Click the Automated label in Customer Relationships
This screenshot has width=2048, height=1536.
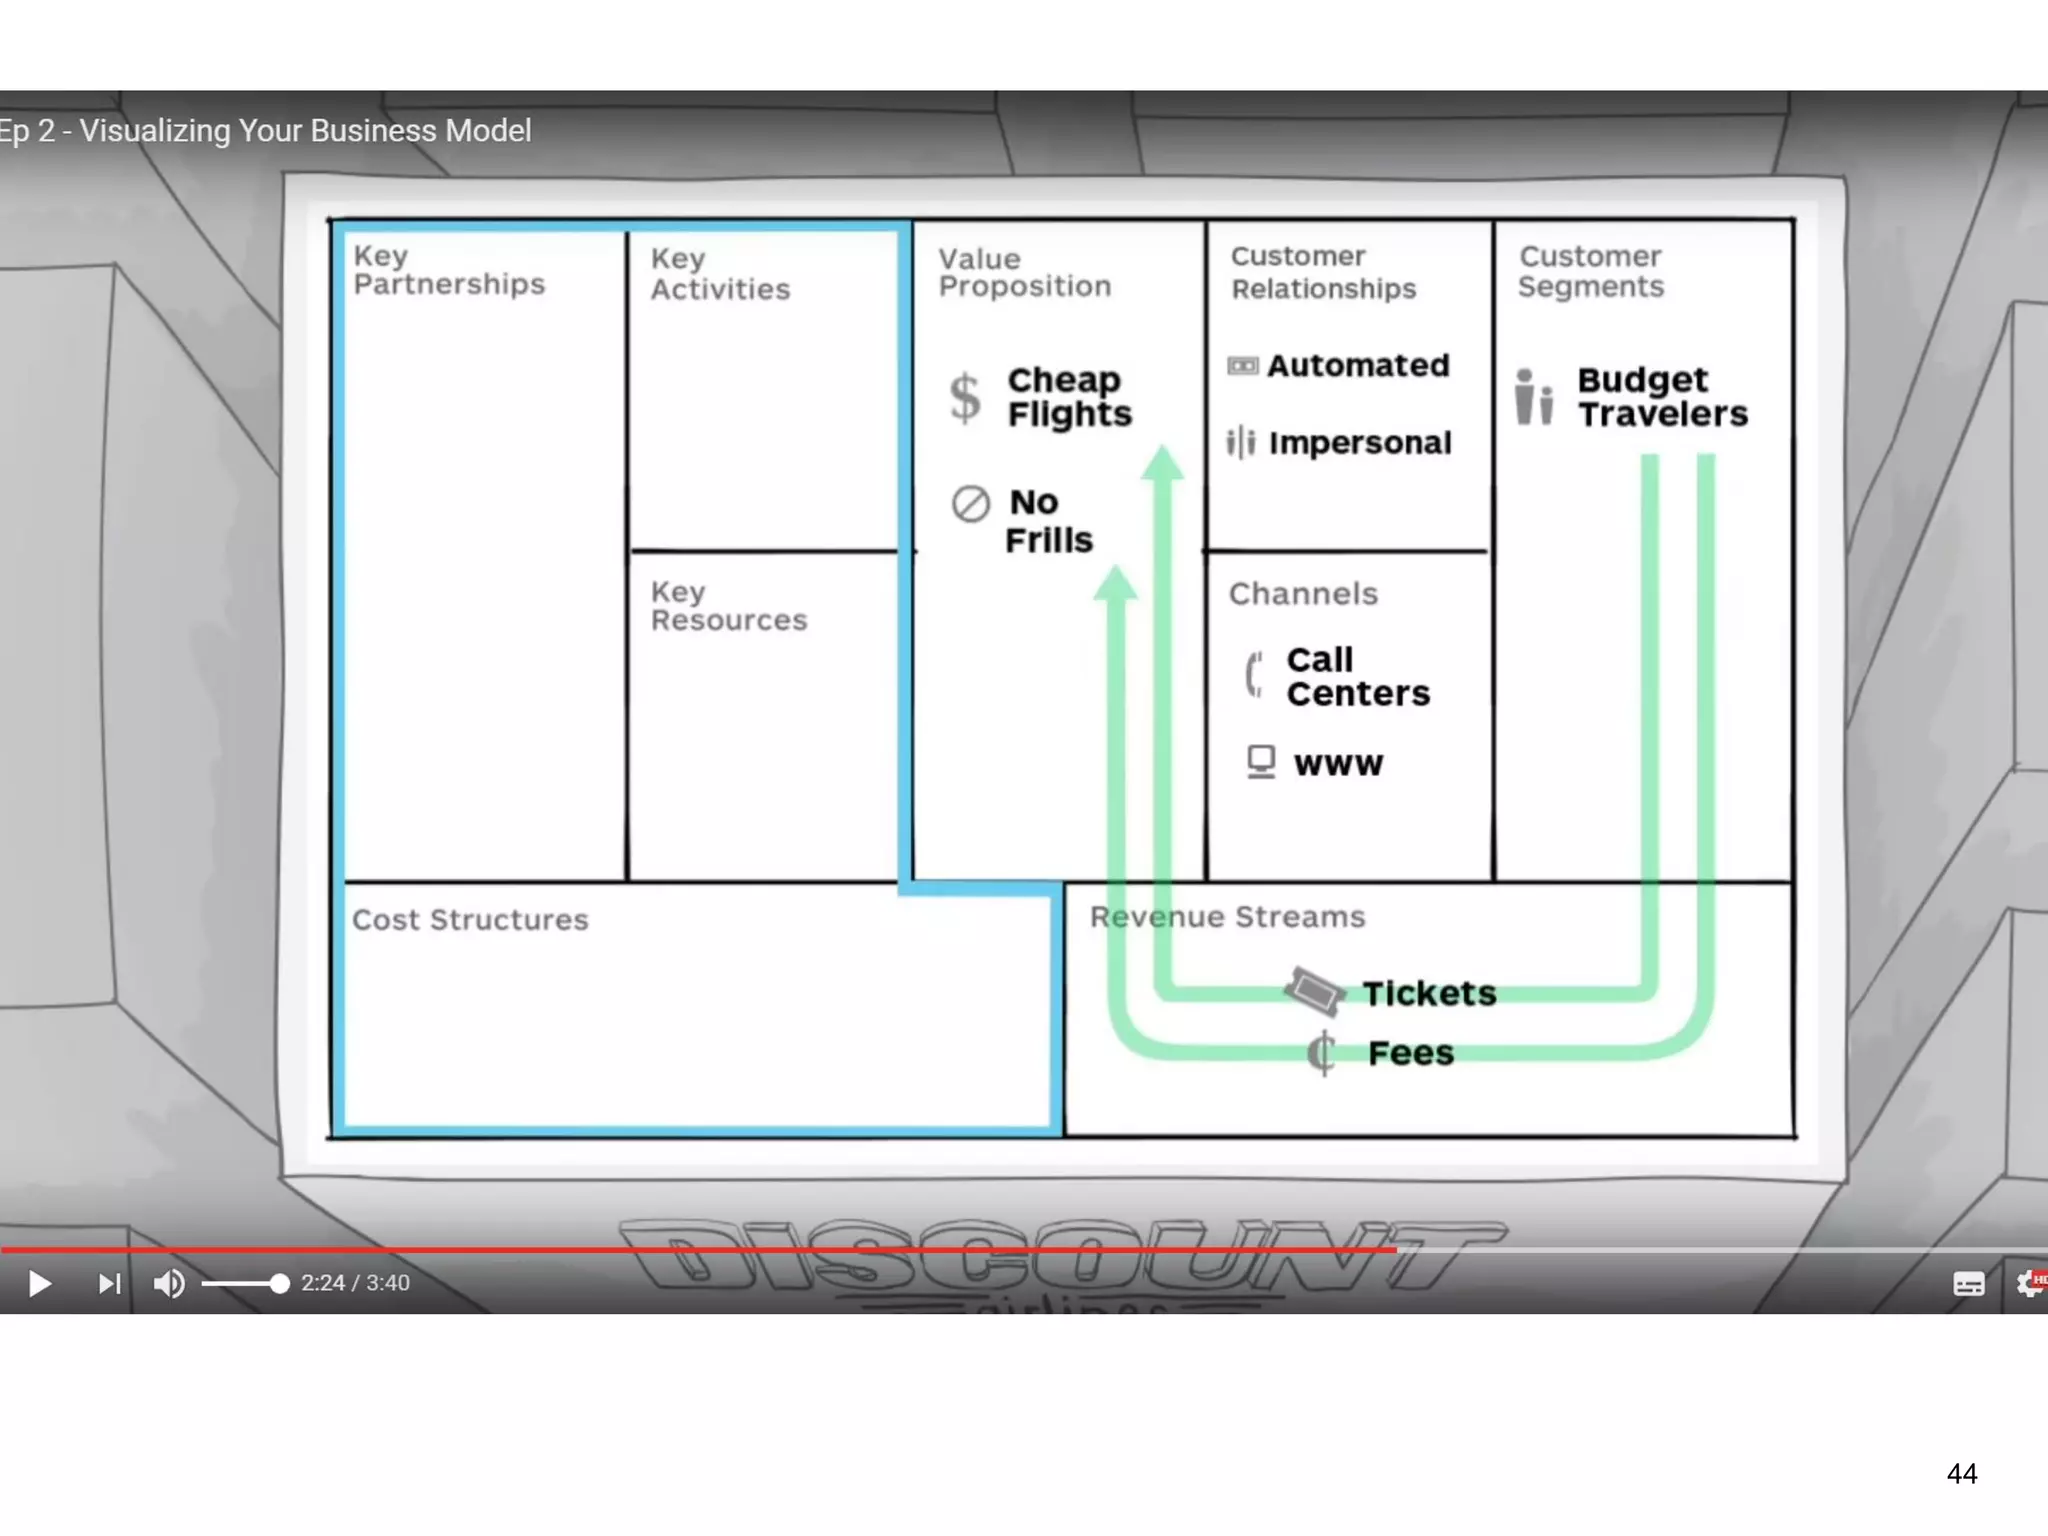(1357, 366)
